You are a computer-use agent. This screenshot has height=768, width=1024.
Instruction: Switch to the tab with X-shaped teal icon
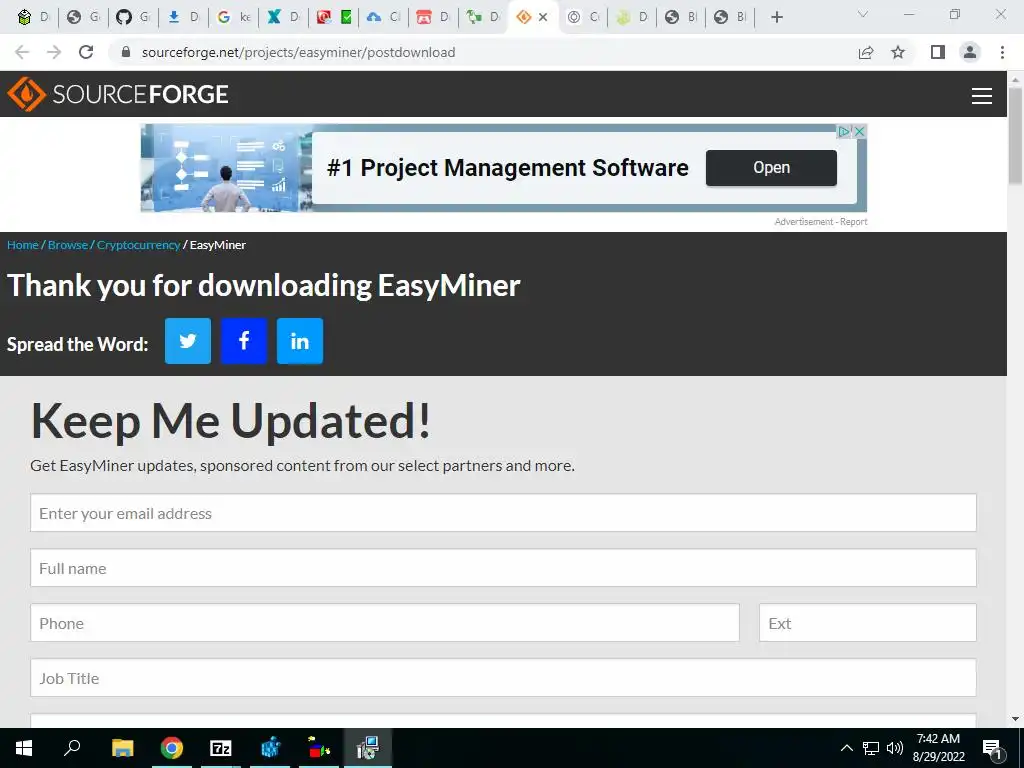pyautogui.click(x=283, y=18)
